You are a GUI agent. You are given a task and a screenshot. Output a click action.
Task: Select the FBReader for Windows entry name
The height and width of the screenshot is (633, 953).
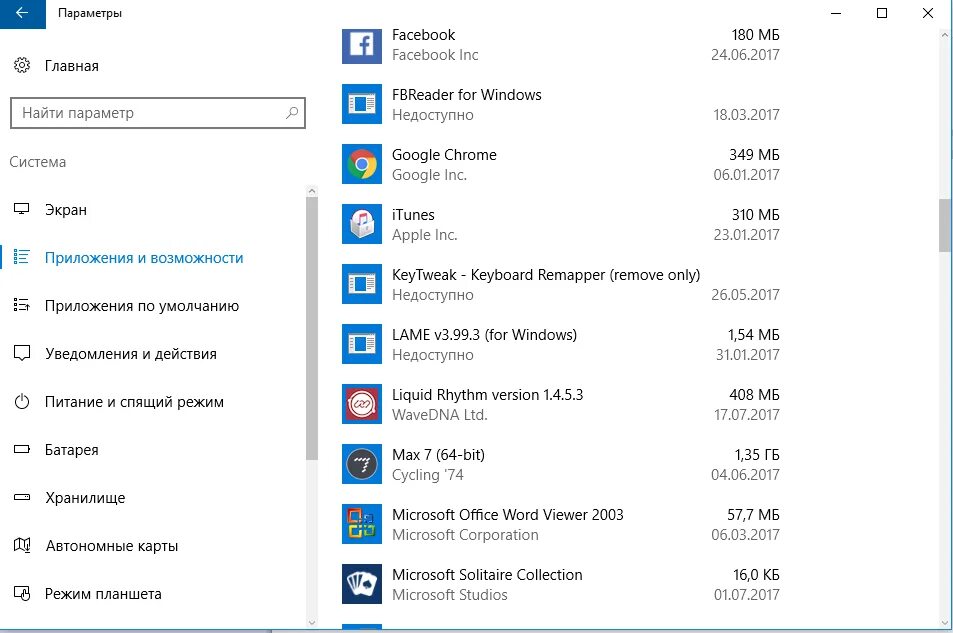pos(467,95)
